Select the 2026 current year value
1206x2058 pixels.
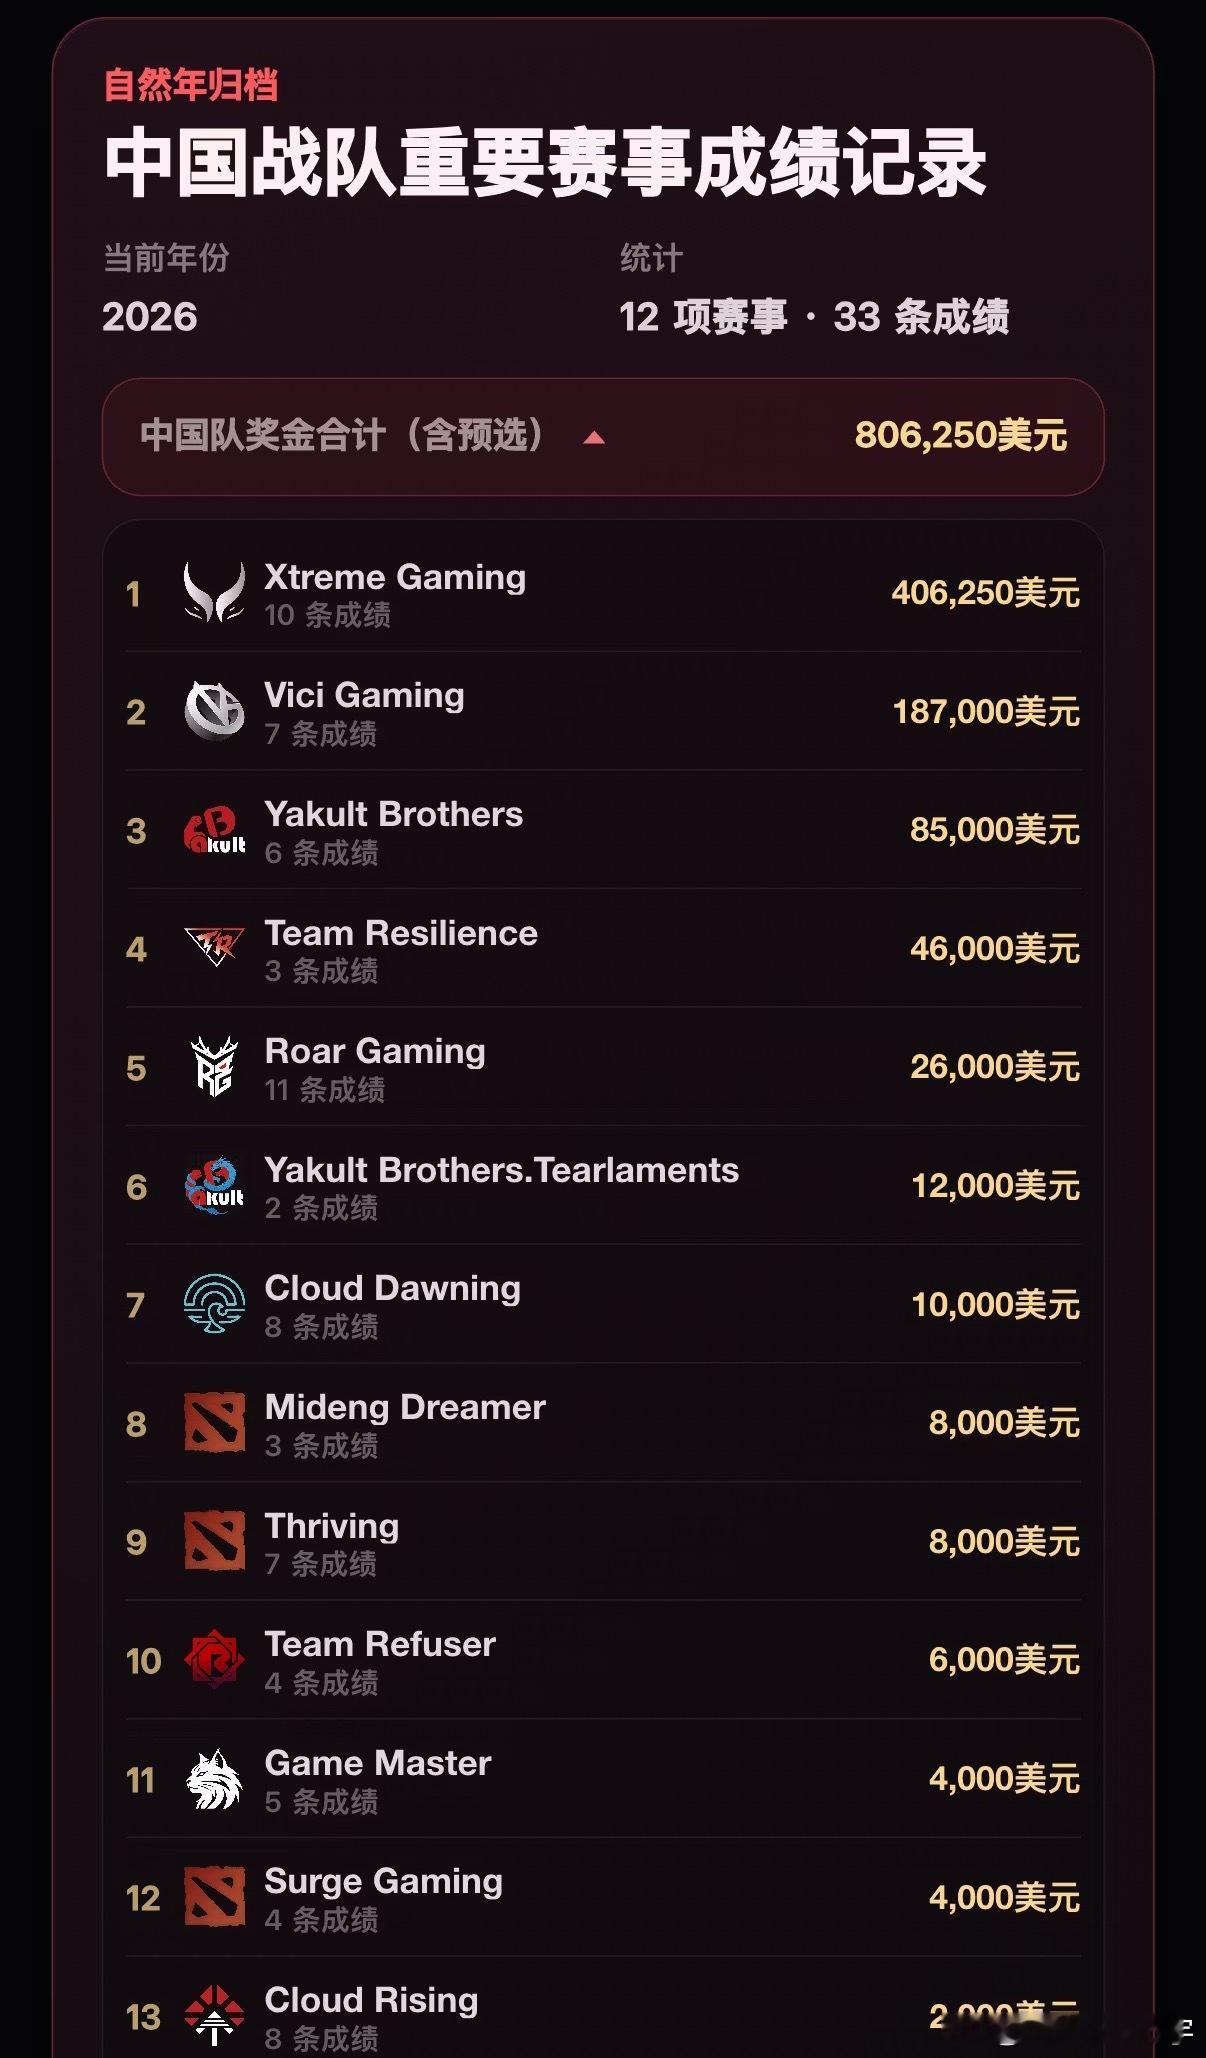coord(150,317)
